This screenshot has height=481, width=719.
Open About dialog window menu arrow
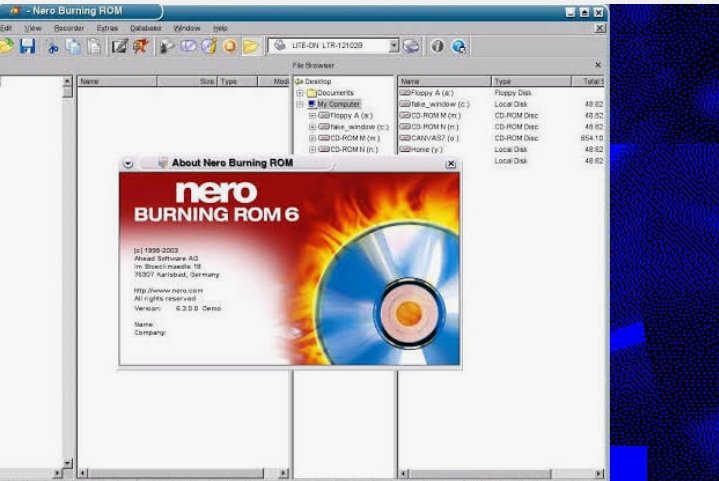pyautogui.click(x=128, y=164)
